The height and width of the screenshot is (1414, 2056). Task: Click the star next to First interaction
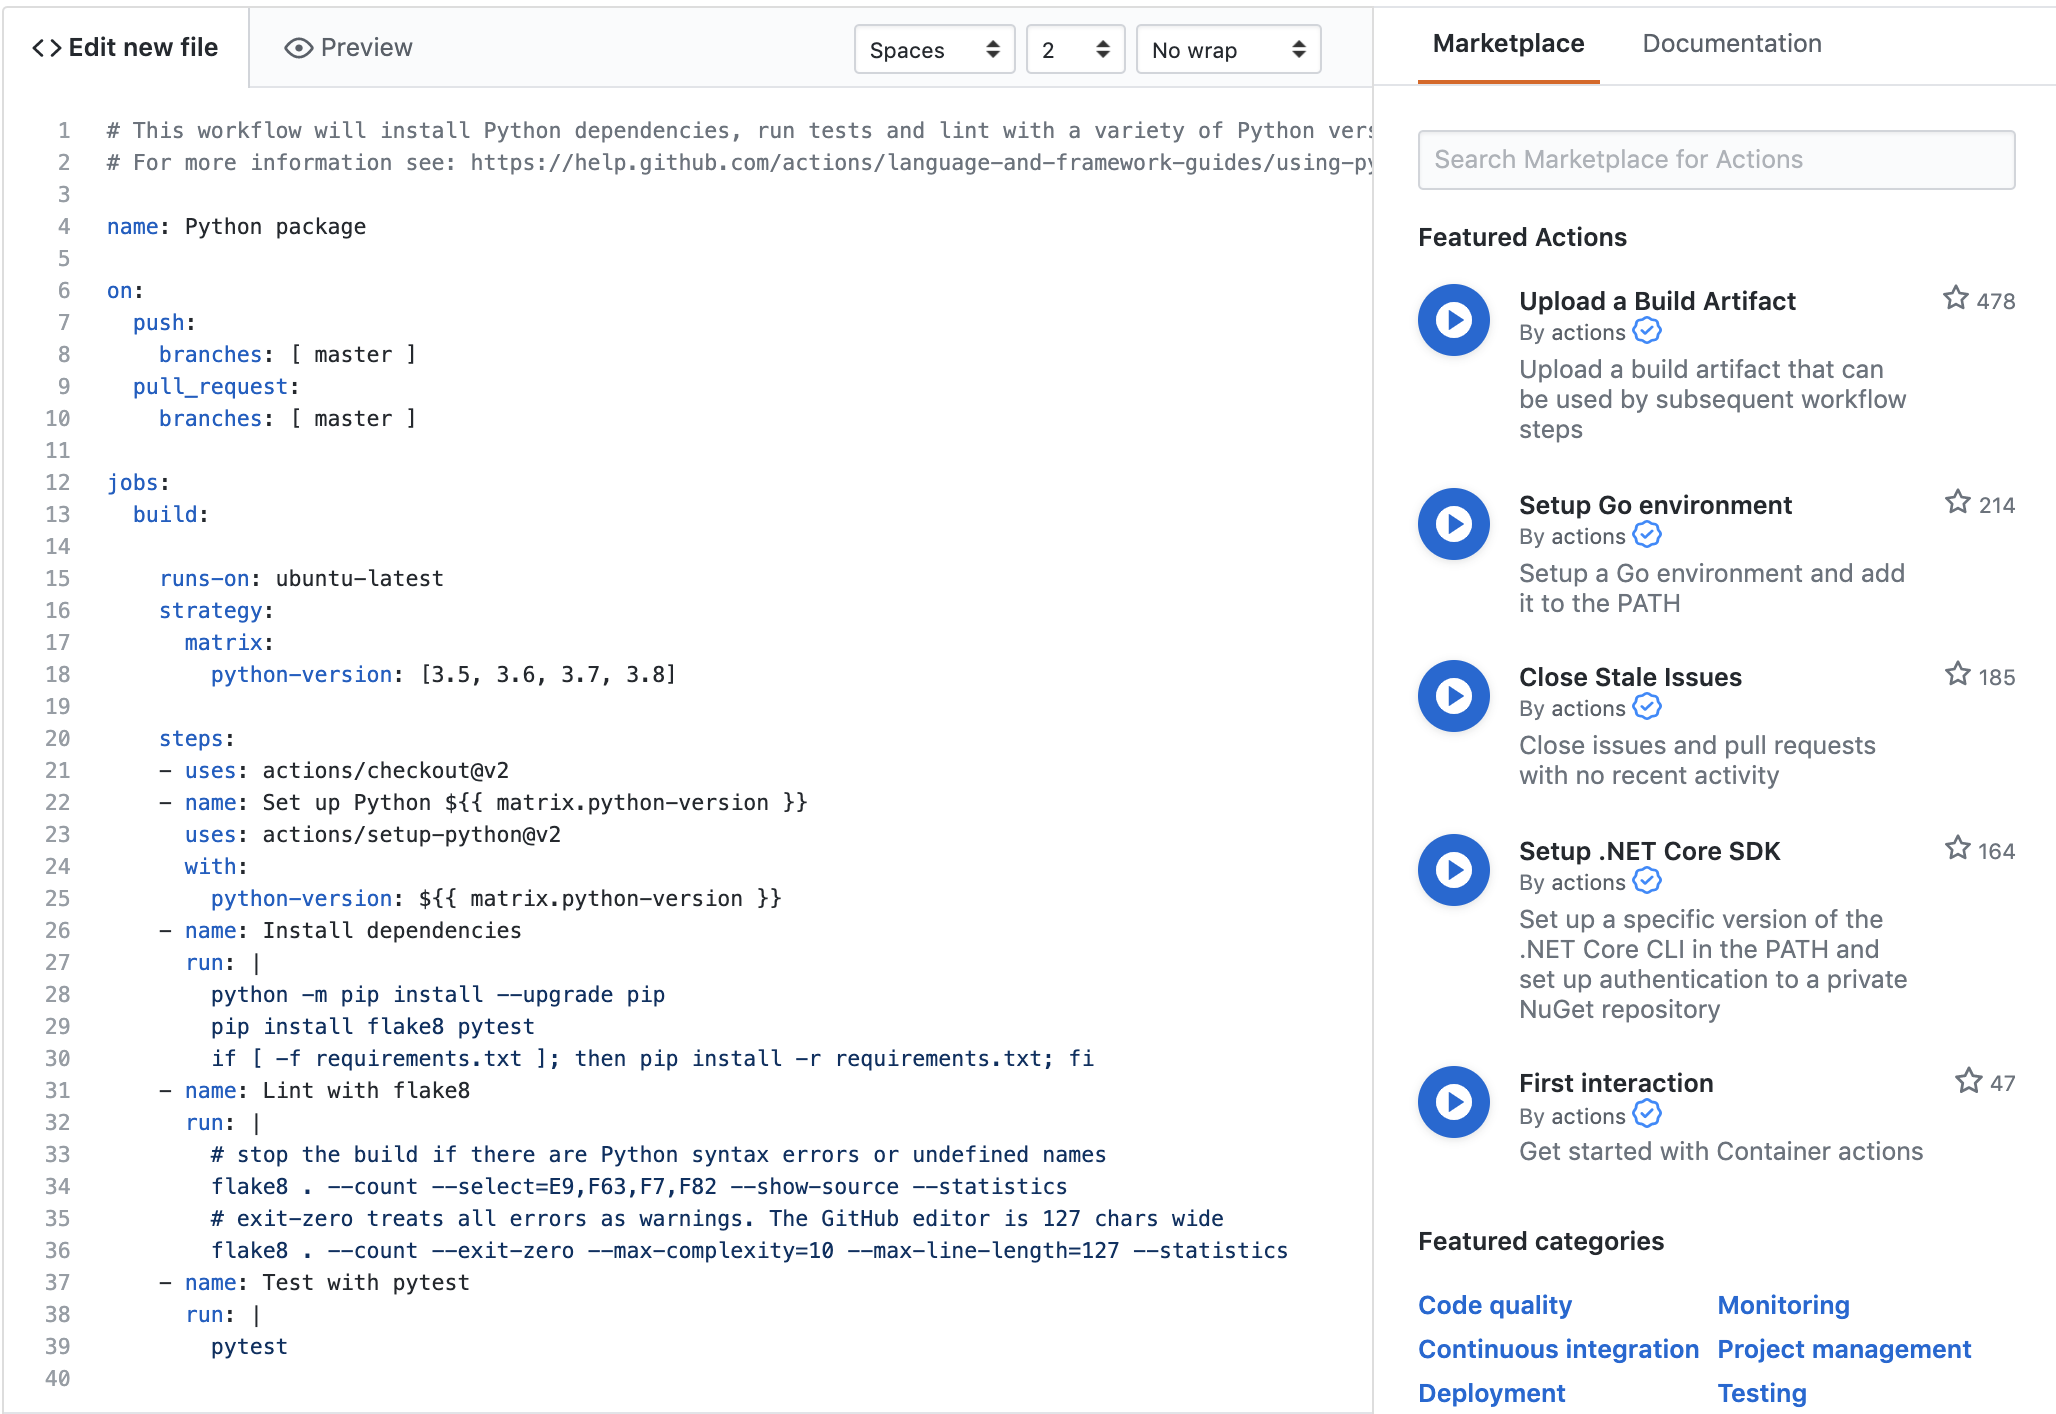point(1968,1081)
